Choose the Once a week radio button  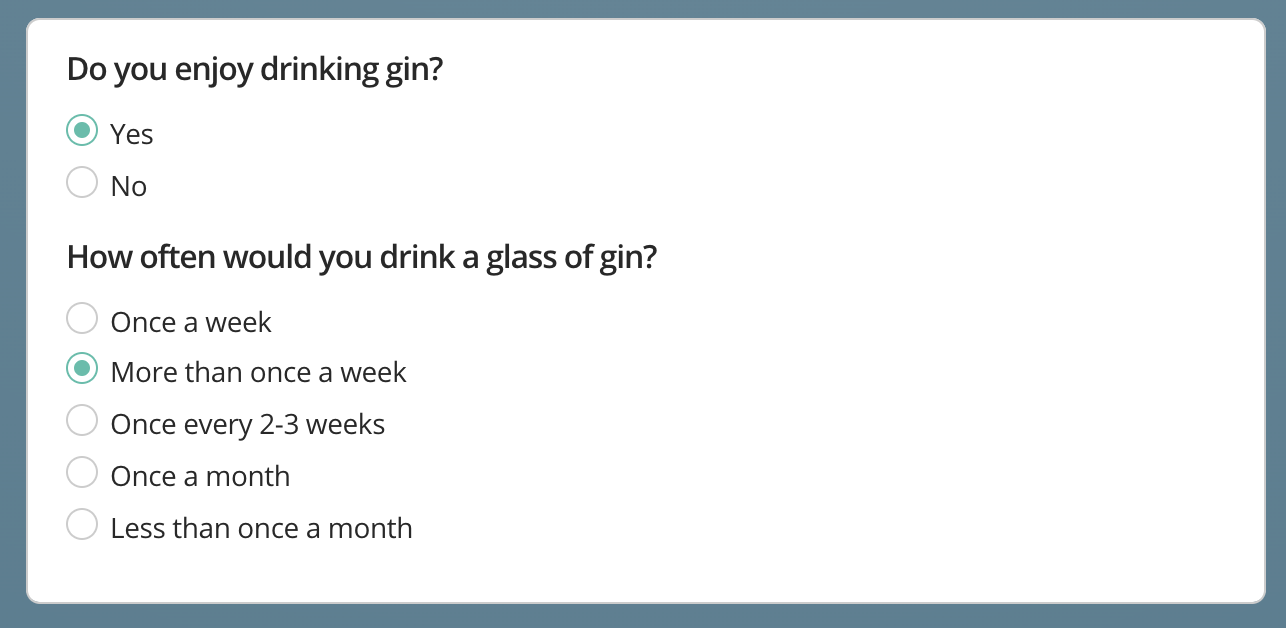82,319
